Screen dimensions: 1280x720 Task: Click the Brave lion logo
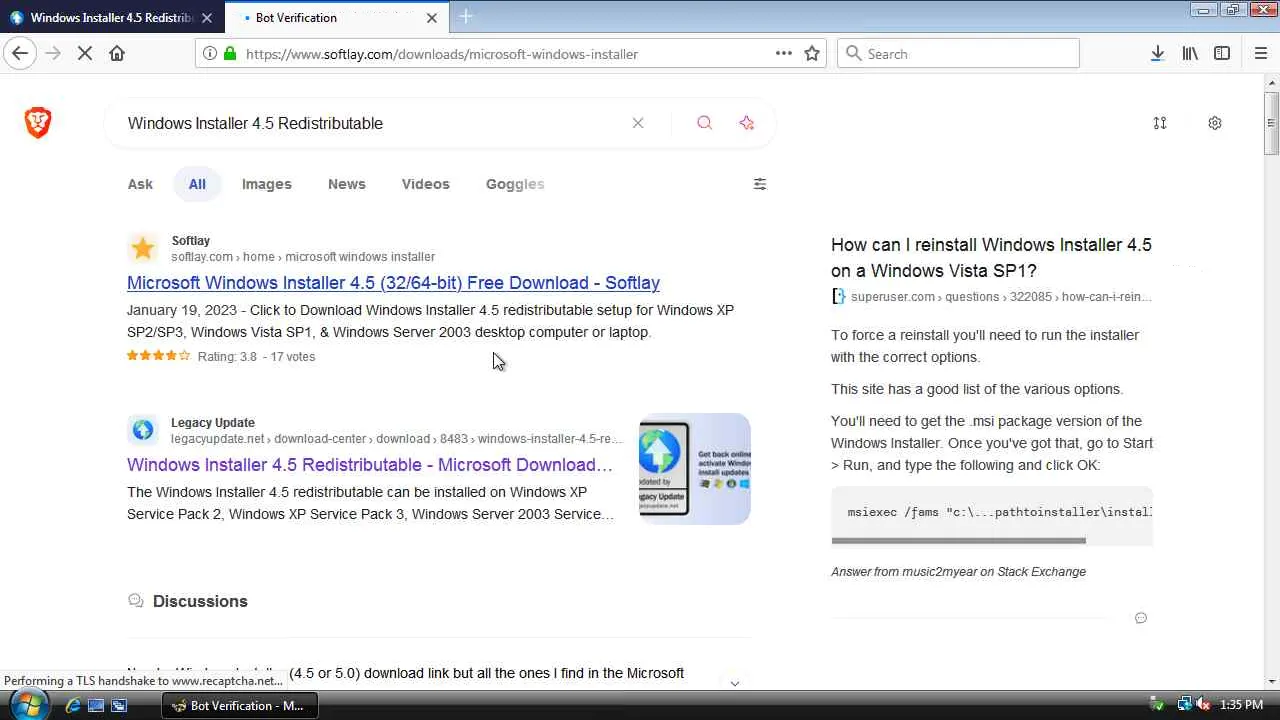coord(38,123)
